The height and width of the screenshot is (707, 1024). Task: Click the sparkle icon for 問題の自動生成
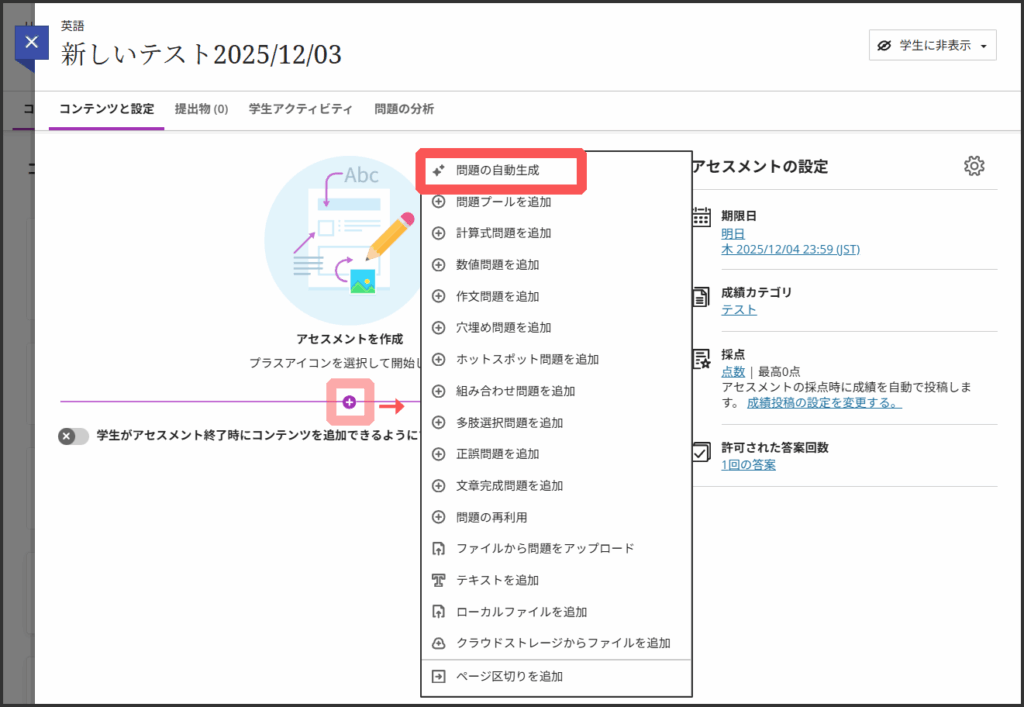pos(438,170)
